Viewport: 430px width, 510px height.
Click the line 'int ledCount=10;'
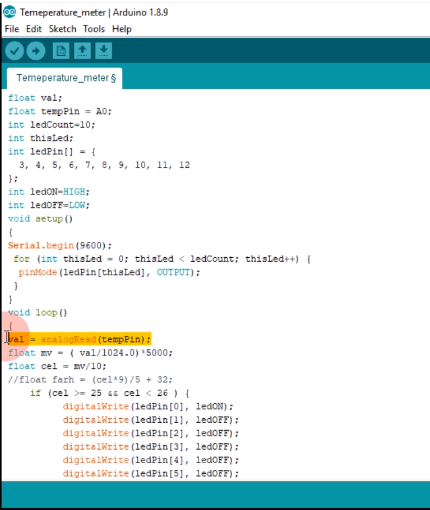pyautogui.click(x=52, y=125)
